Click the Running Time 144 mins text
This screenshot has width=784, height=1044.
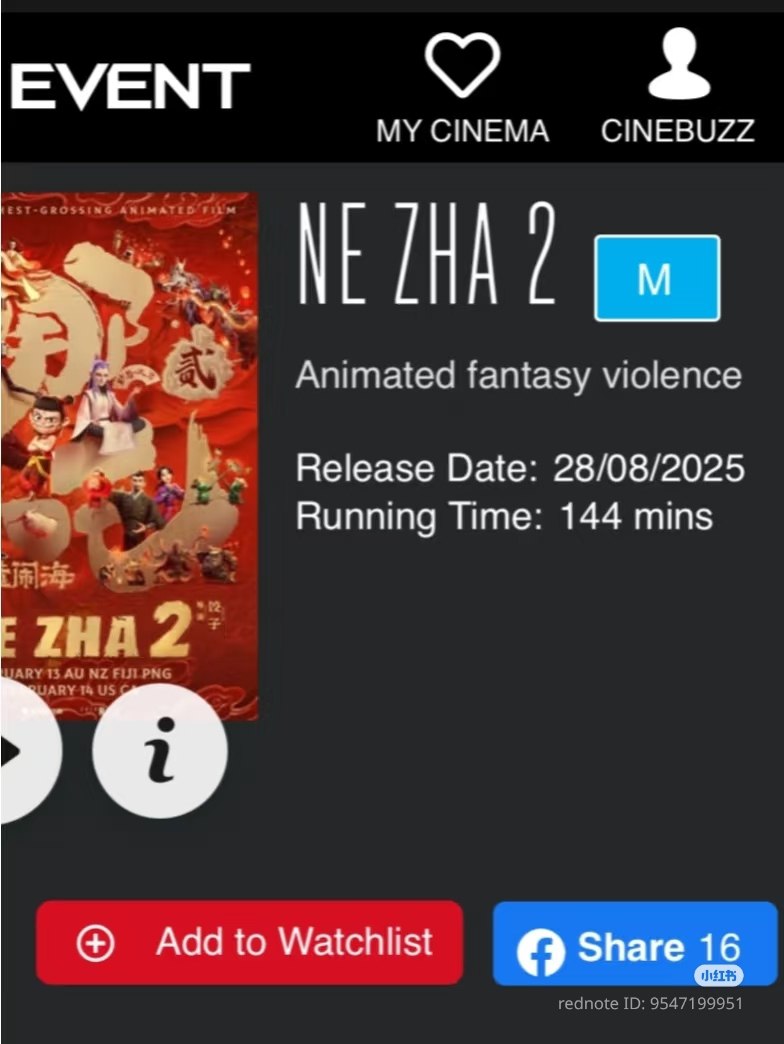pyautogui.click(x=504, y=516)
